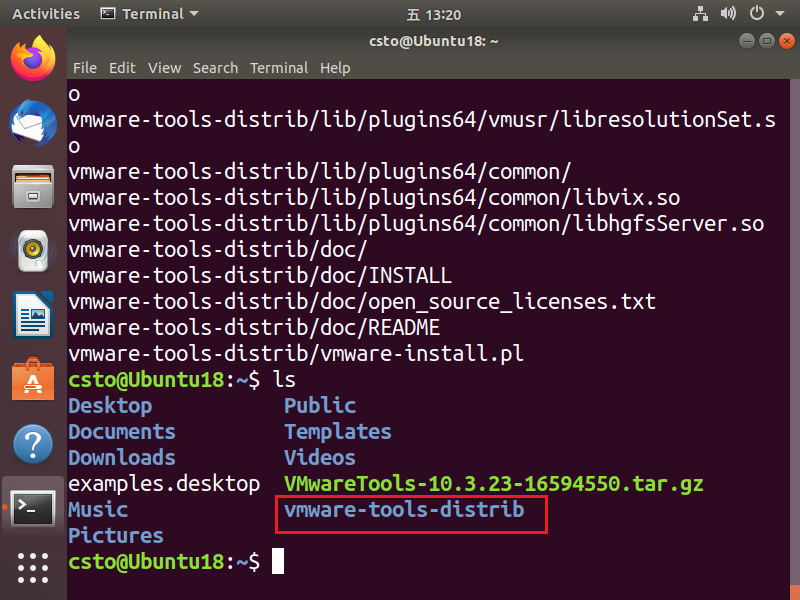Click the vmware-tools-distrib/doc/ line
The height and width of the screenshot is (600, 800).
pyautogui.click(x=218, y=249)
